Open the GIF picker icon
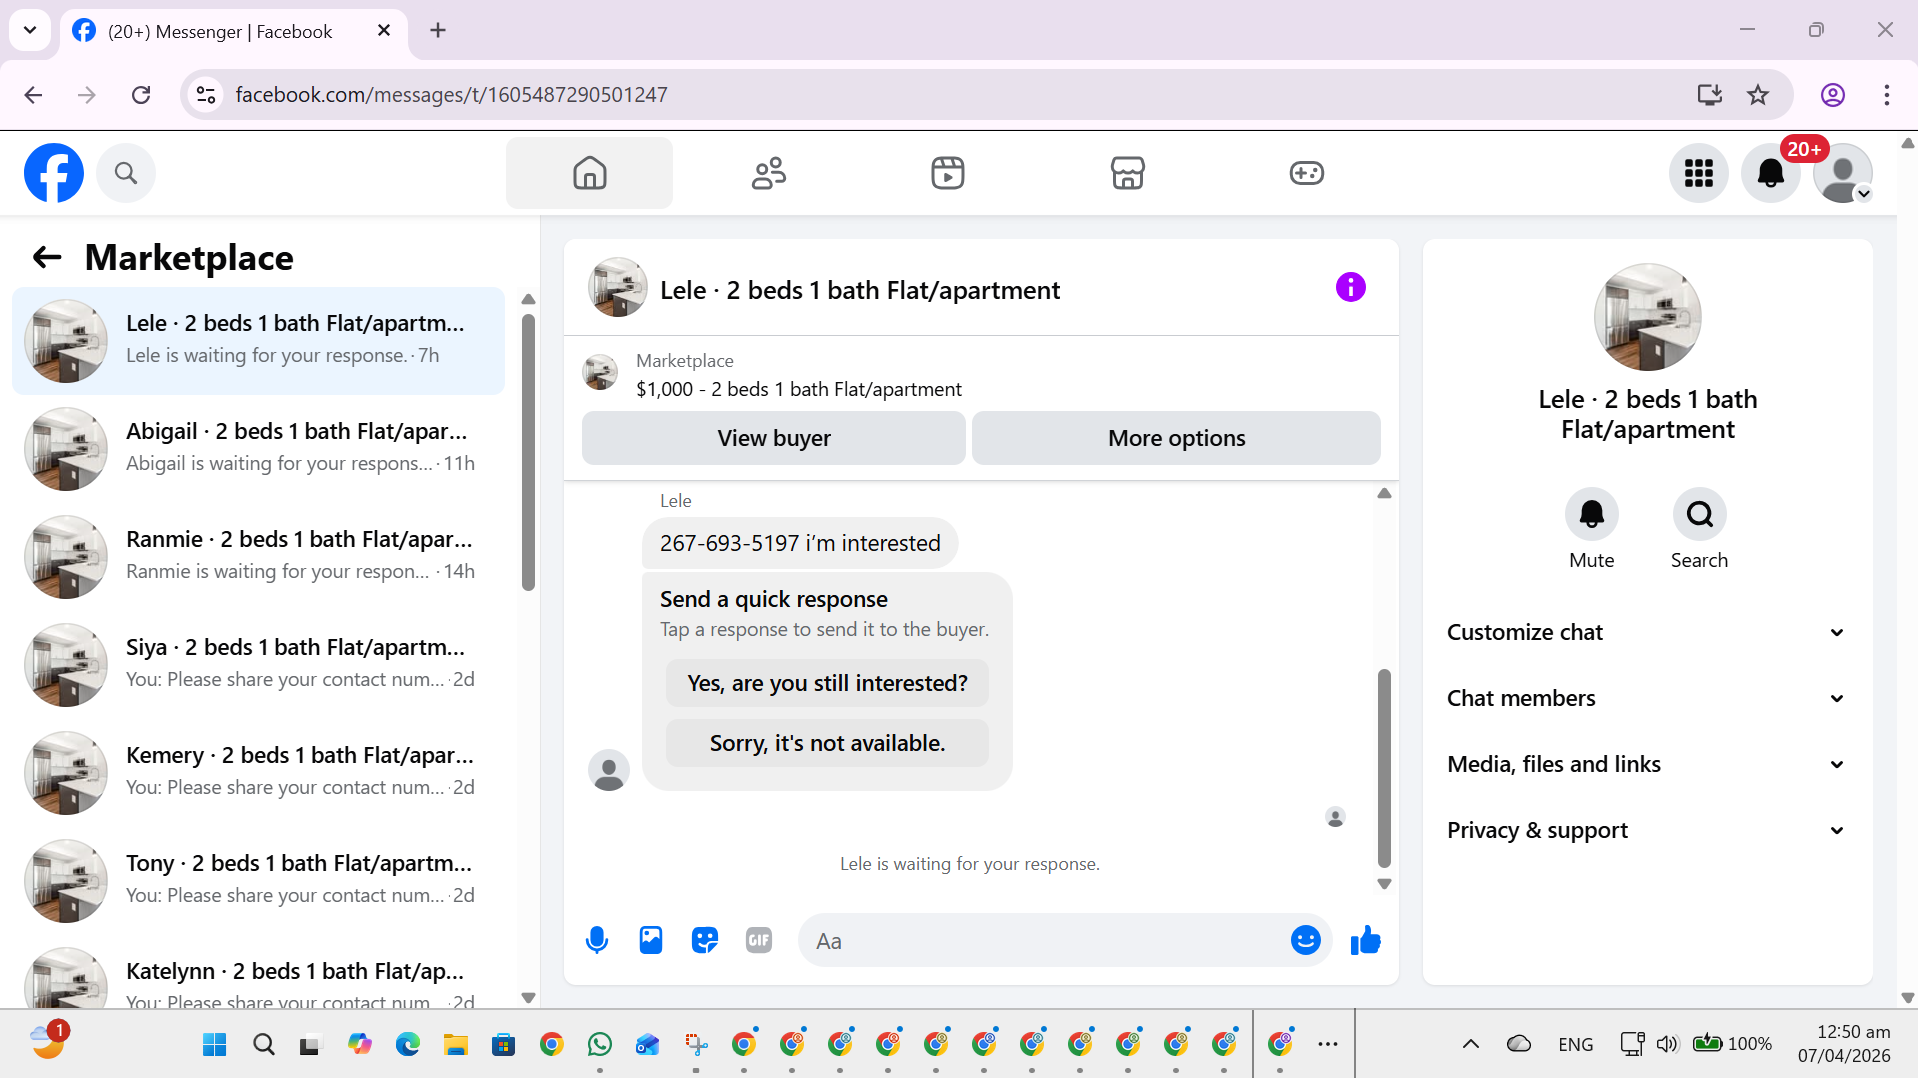Screen dimensions: 1918x1078 click(759, 940)
